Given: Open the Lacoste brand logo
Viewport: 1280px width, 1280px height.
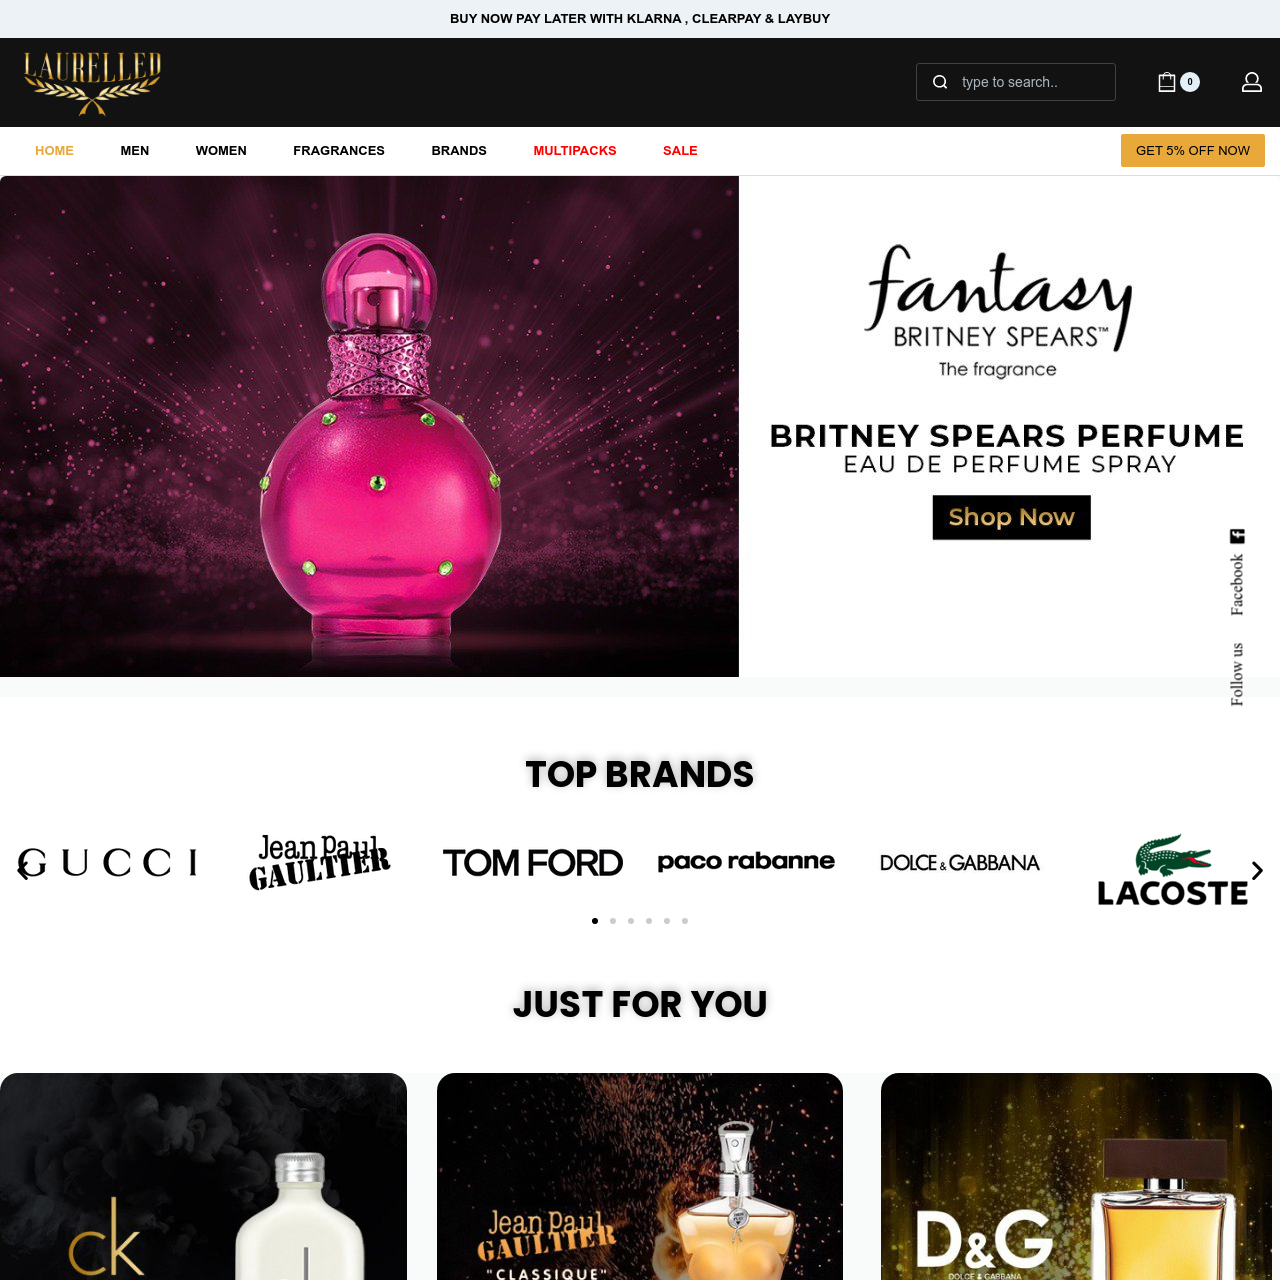Looking at the screenshot, I should point(1173,870).
